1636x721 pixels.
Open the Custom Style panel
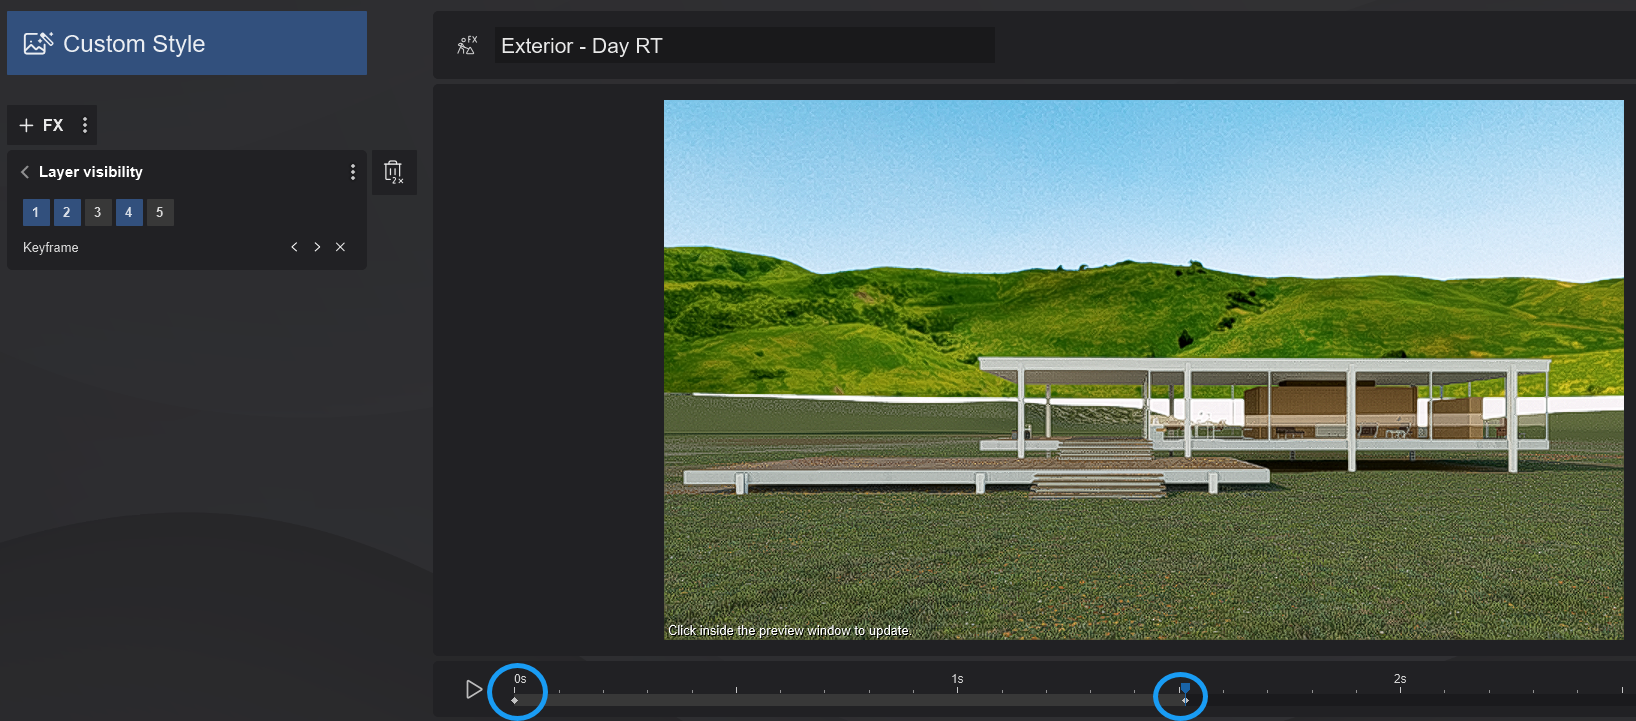coord(186,44)
